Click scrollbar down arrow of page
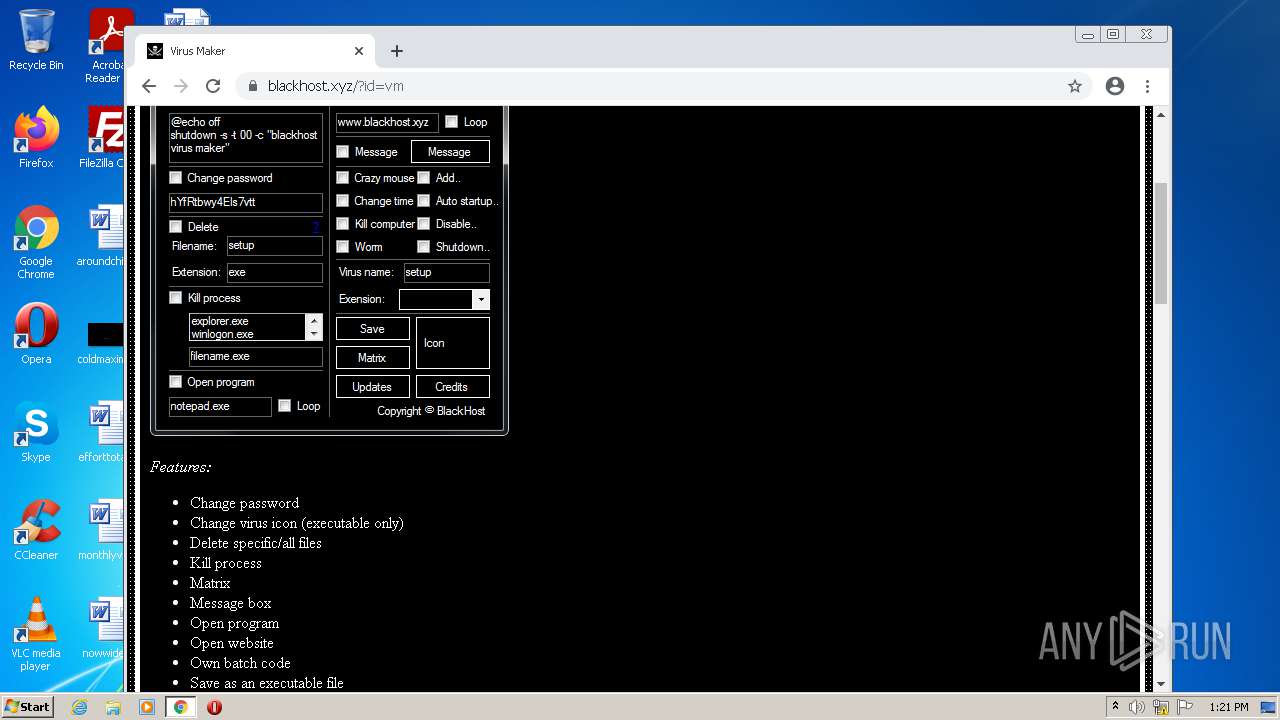This screenshot has height=720, width=1280. pyautogui.click(x=1161, y=684)
